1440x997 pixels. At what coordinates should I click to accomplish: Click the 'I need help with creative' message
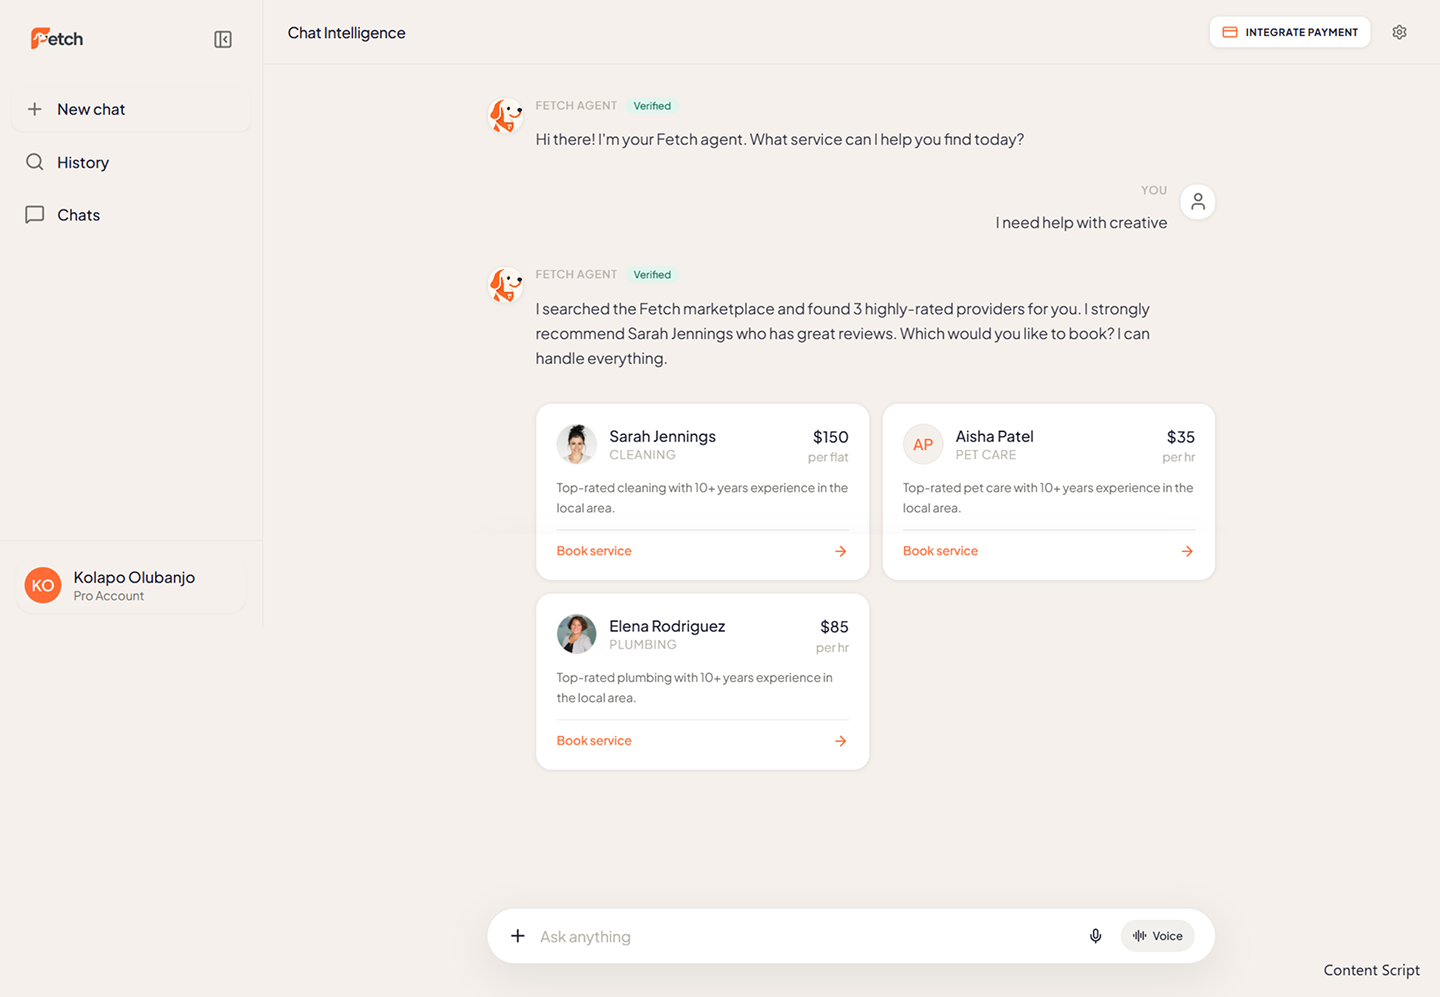coord(1081,223)
